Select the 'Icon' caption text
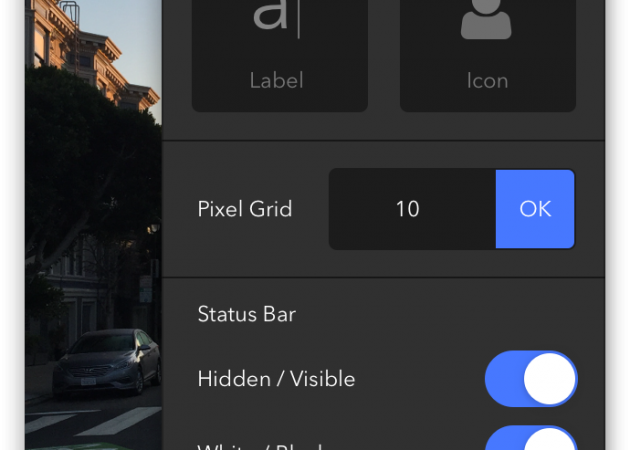 (487, 80)
